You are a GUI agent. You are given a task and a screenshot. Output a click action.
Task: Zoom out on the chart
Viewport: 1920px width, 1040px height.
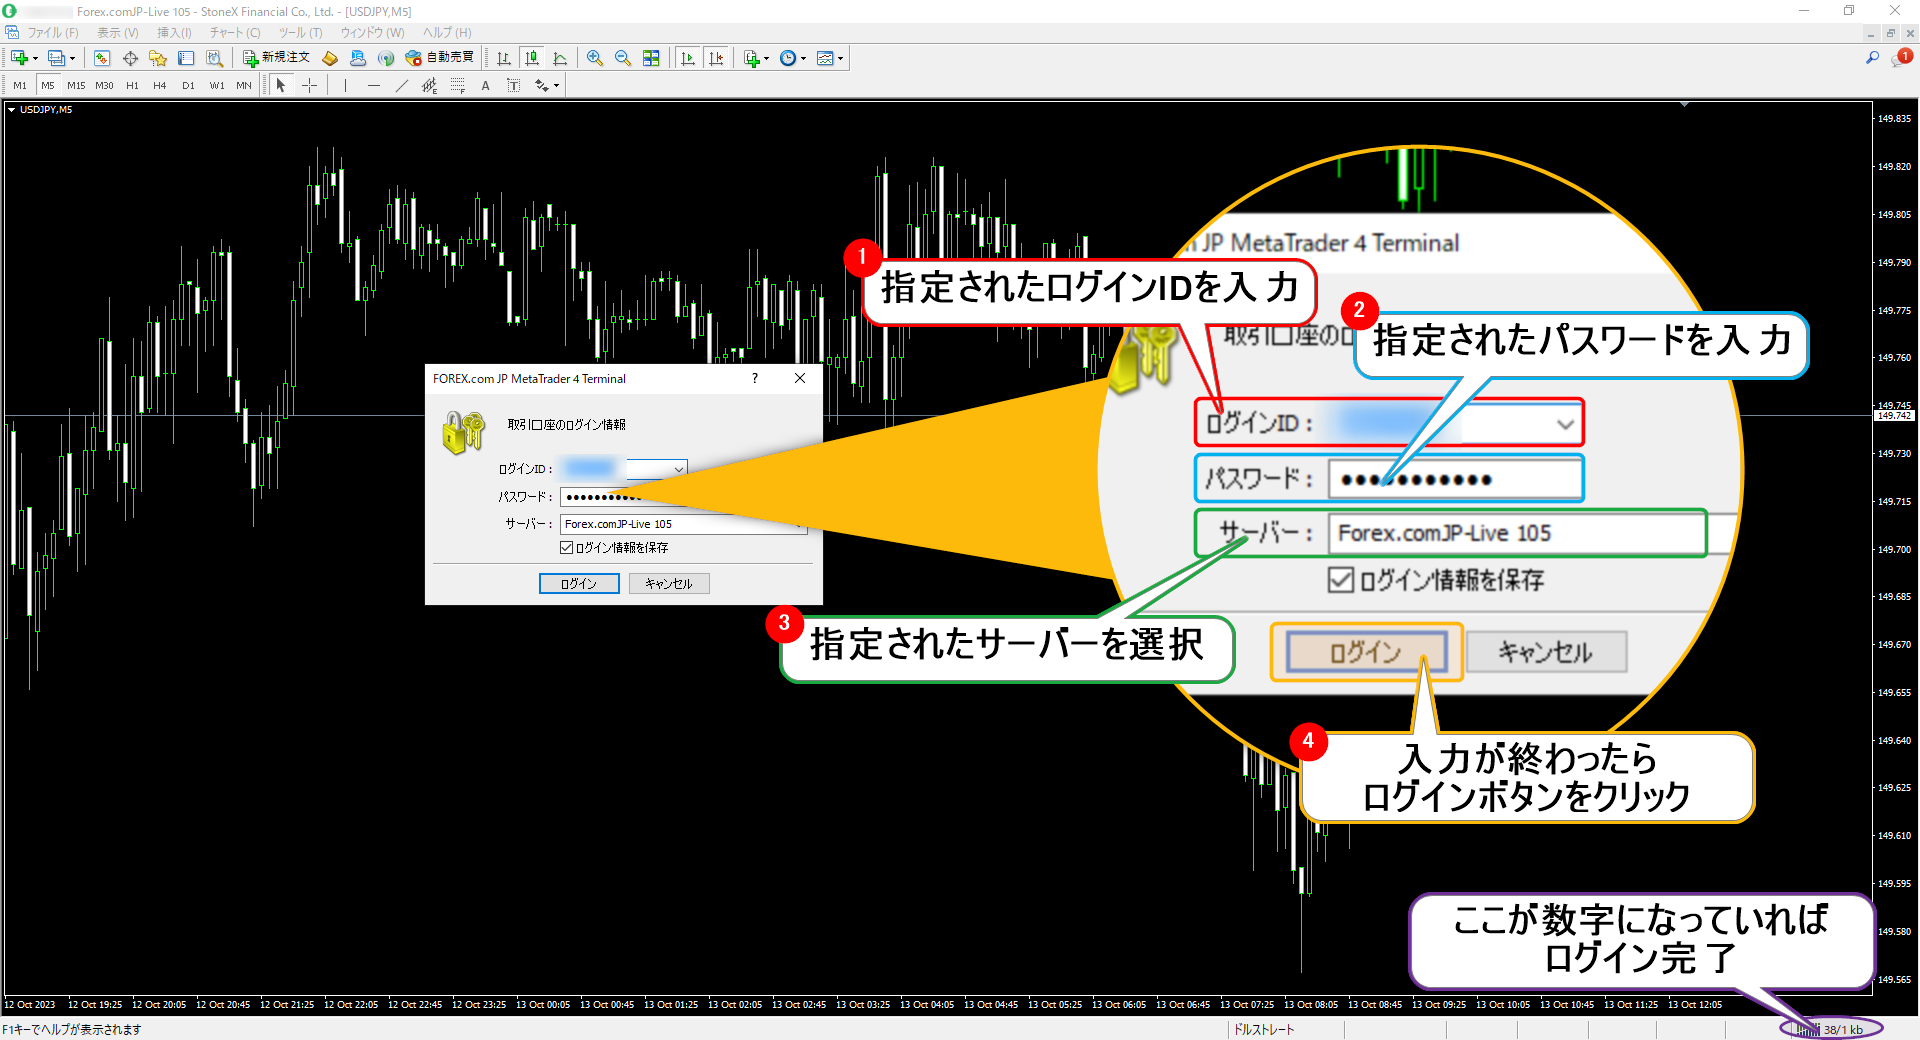[x=623, y=58]
